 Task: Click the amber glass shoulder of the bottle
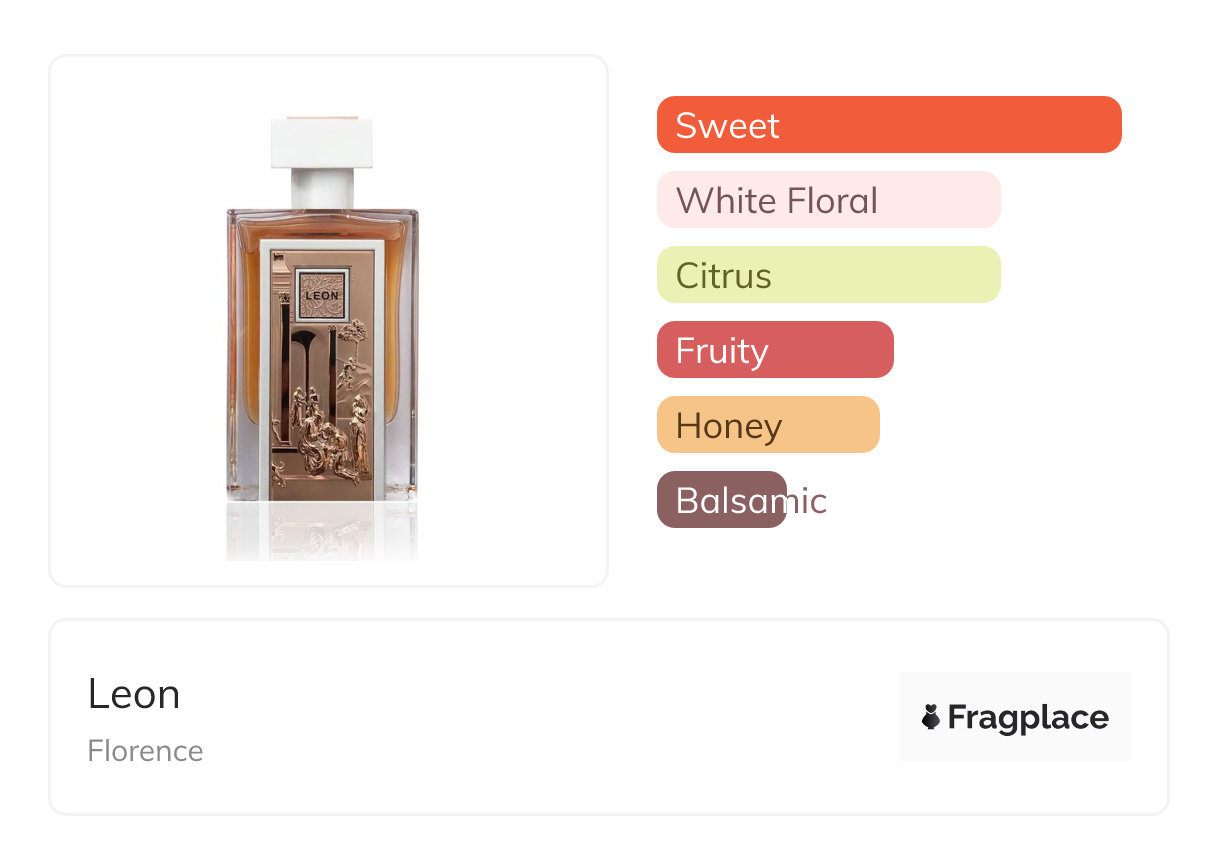tap(322, 224)
